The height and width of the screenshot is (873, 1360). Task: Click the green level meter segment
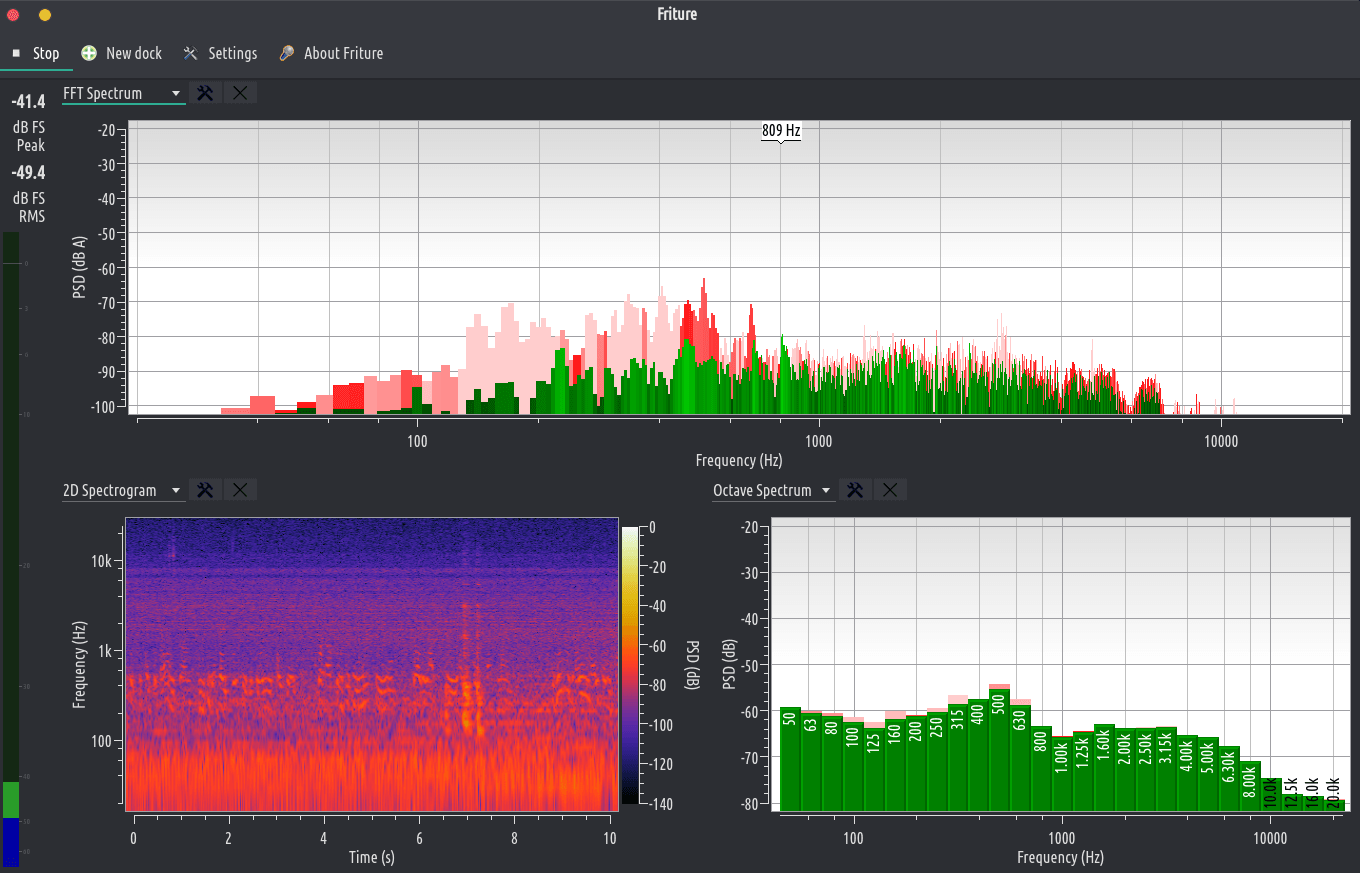(11, 800)
